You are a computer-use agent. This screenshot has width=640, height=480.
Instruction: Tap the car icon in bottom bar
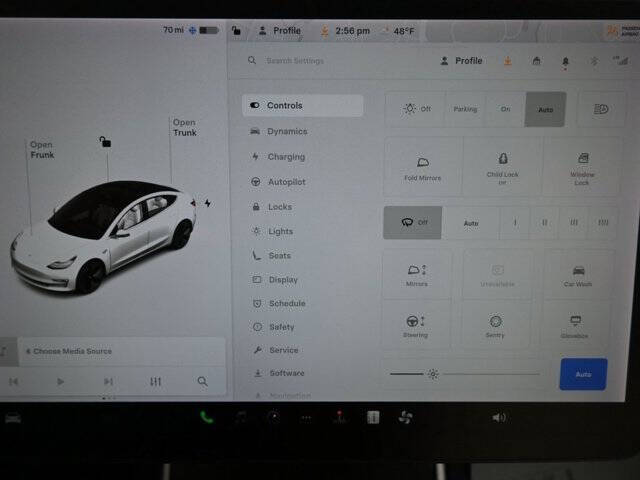(x=13, y=418)
